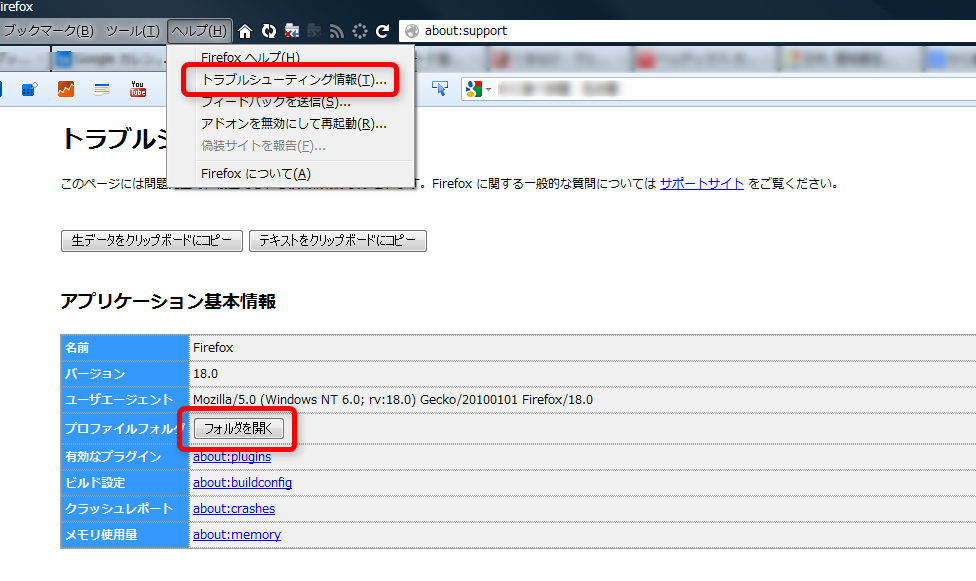Click the globe site identity icon
Image resolution: width=976 pixels, height=581 pixels.
411,31
